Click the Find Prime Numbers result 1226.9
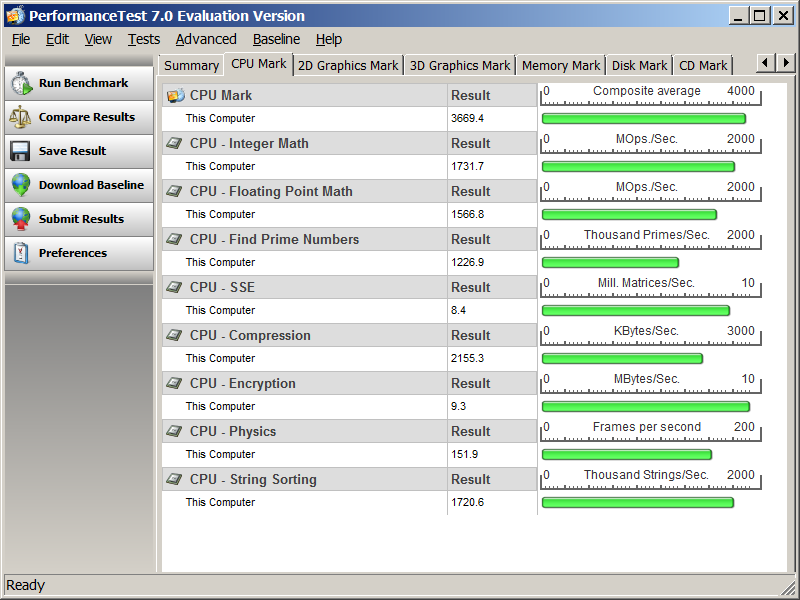The height and width of the screenshot is (600, 800). tap(467, 262)
